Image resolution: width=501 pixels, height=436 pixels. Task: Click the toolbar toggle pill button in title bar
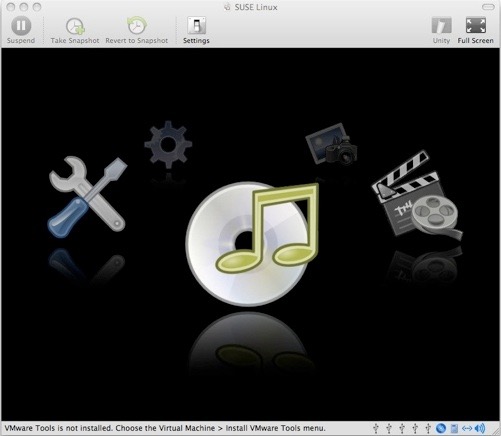tap(488, 7)
